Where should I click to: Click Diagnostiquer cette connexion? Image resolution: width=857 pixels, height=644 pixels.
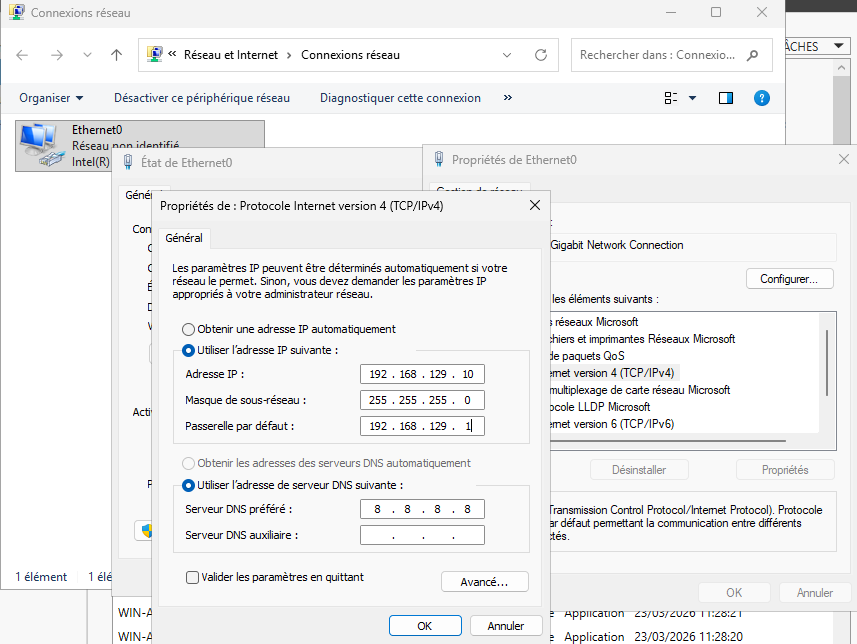[x=400, y=98]
